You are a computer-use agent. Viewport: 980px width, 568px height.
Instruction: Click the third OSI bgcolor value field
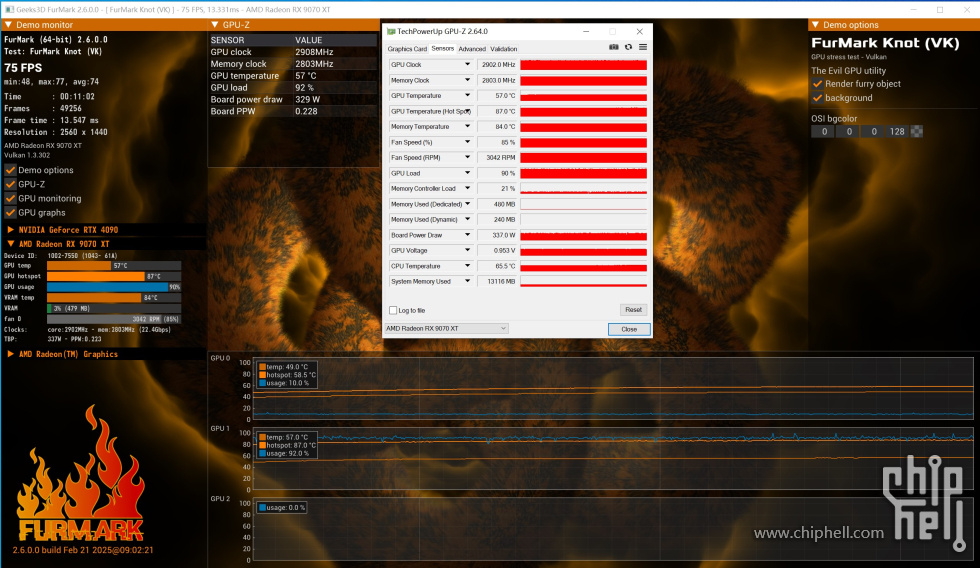click(873, 131)
